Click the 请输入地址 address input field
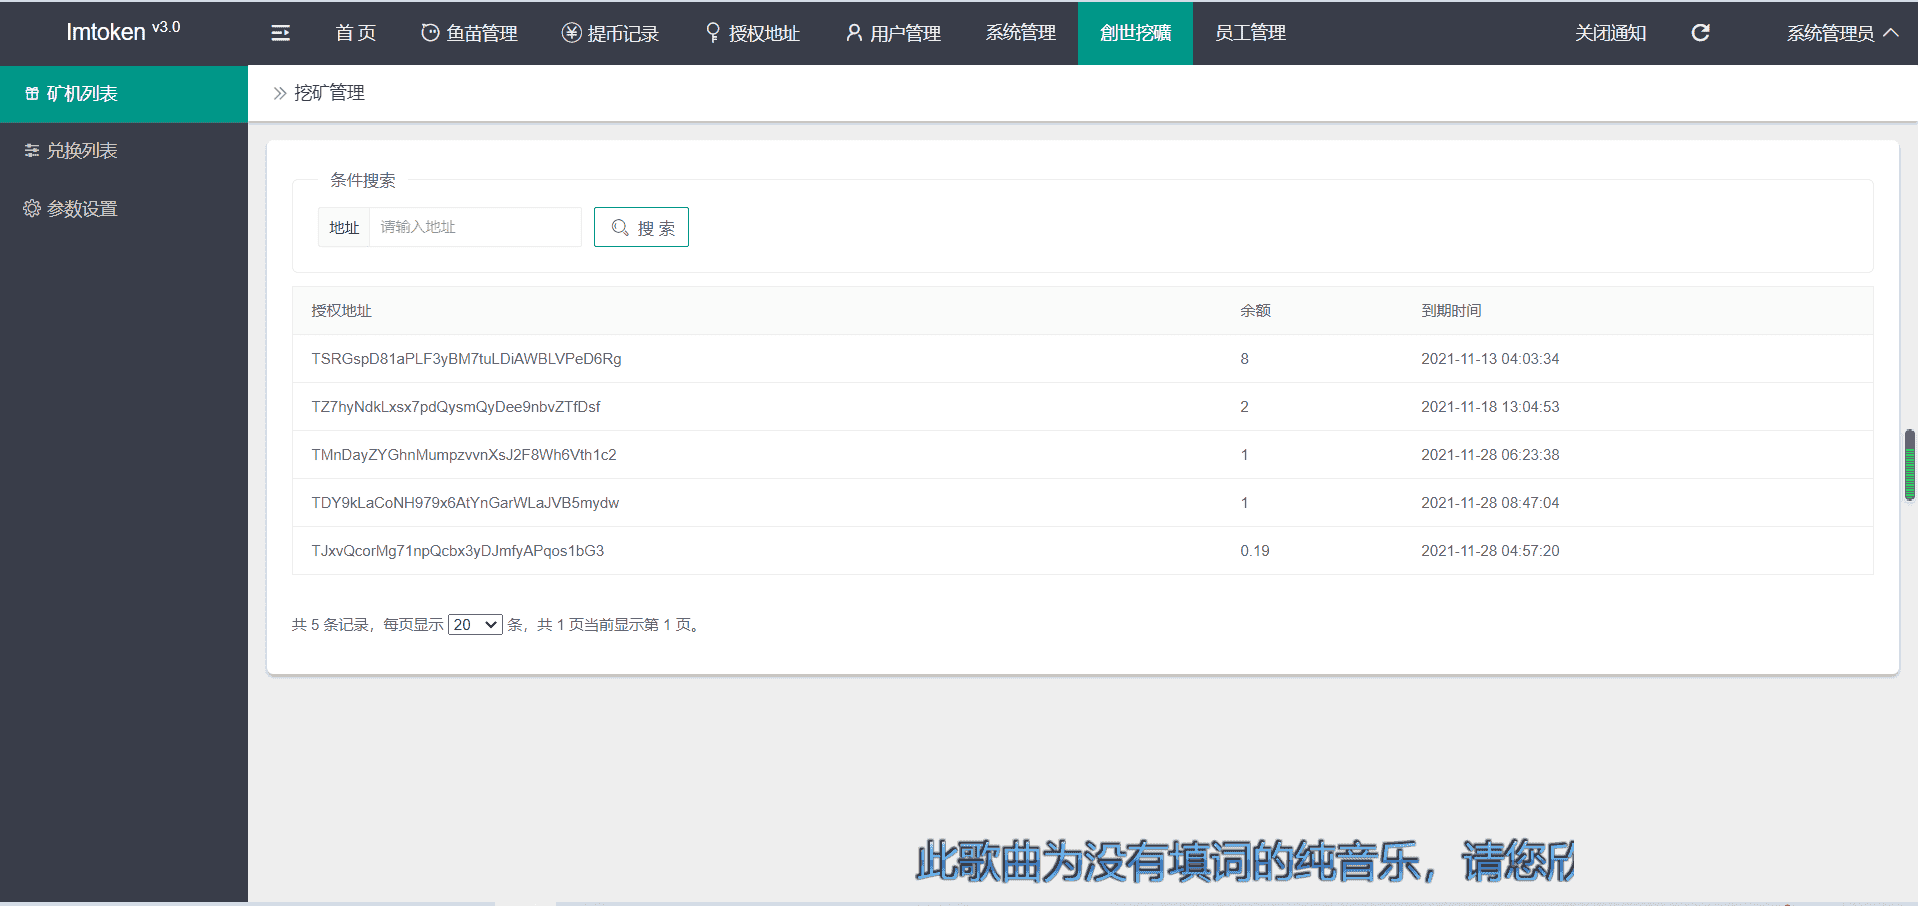 475,227
